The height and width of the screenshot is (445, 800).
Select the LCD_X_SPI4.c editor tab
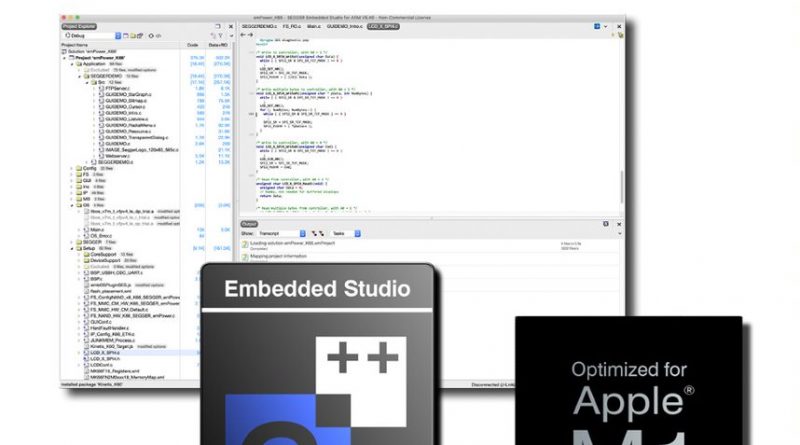tap(383, 26)
